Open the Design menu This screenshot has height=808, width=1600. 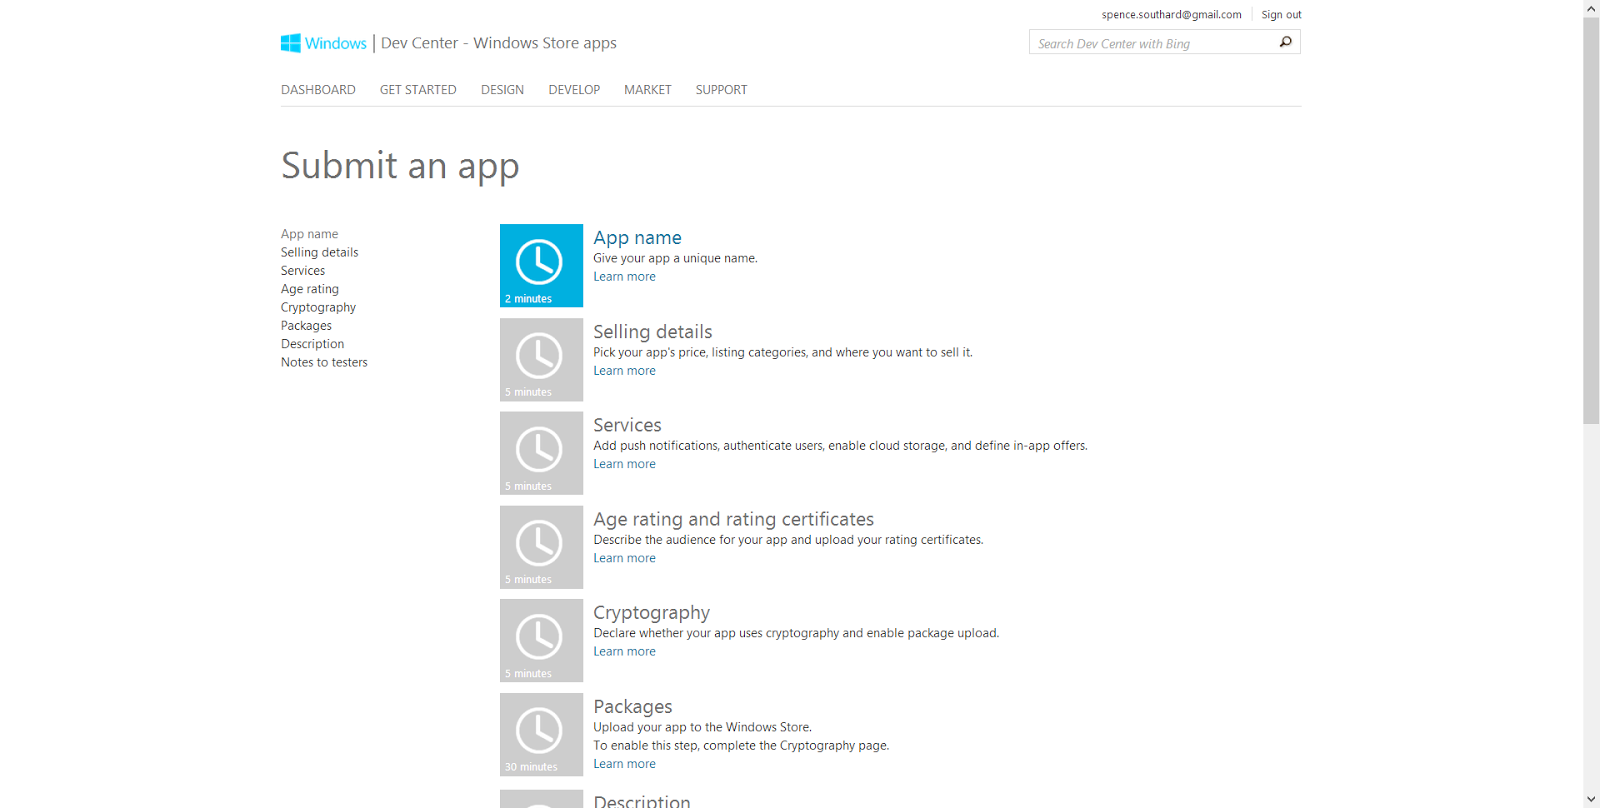(502, 90)
